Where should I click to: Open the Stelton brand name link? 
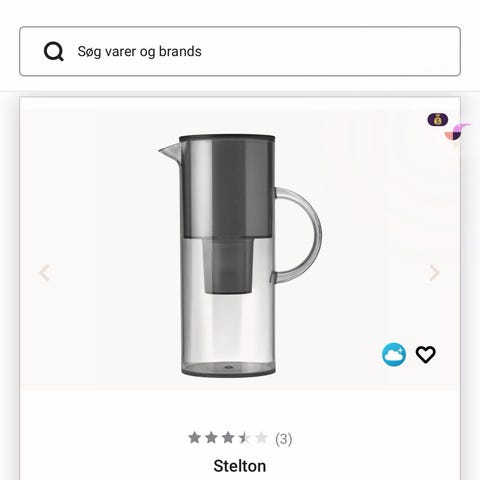[240, 466]
